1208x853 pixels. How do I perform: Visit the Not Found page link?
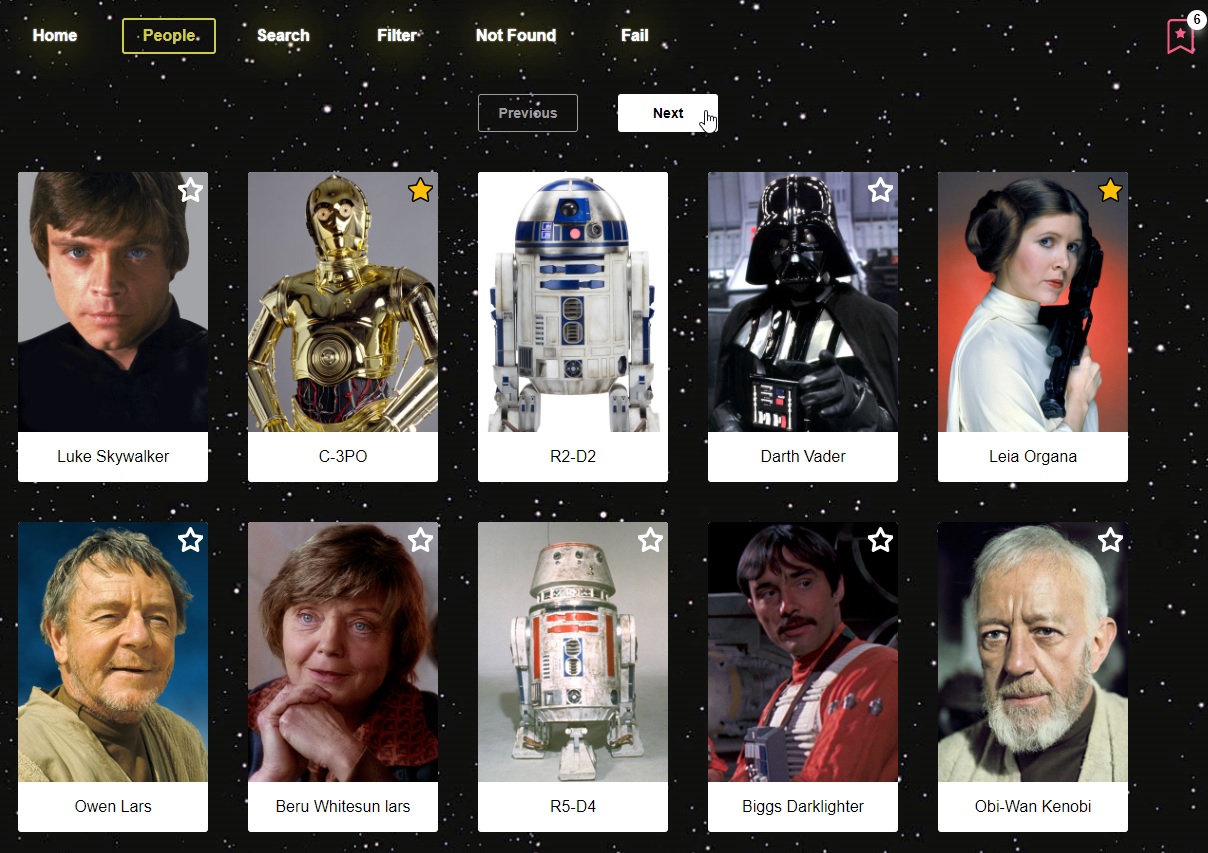pyautogui.click(x=516, y=35)
